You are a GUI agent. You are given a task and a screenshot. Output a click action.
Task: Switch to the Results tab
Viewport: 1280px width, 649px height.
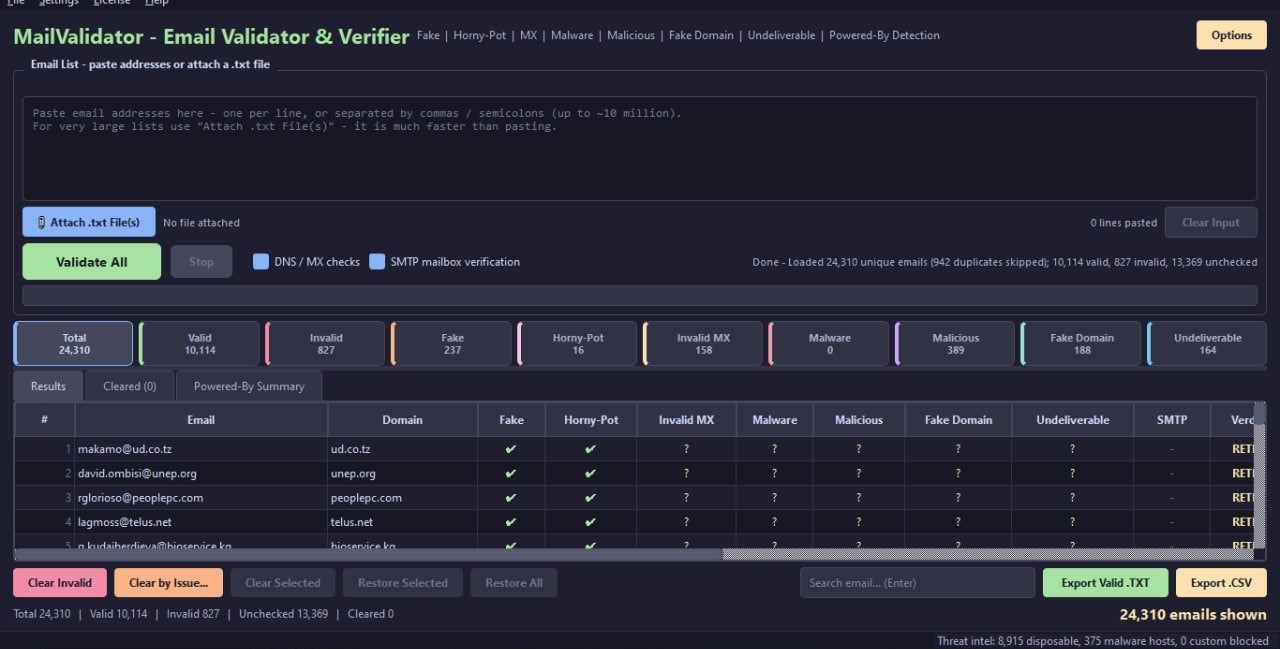pyautogui.click(x=48, y=386)
